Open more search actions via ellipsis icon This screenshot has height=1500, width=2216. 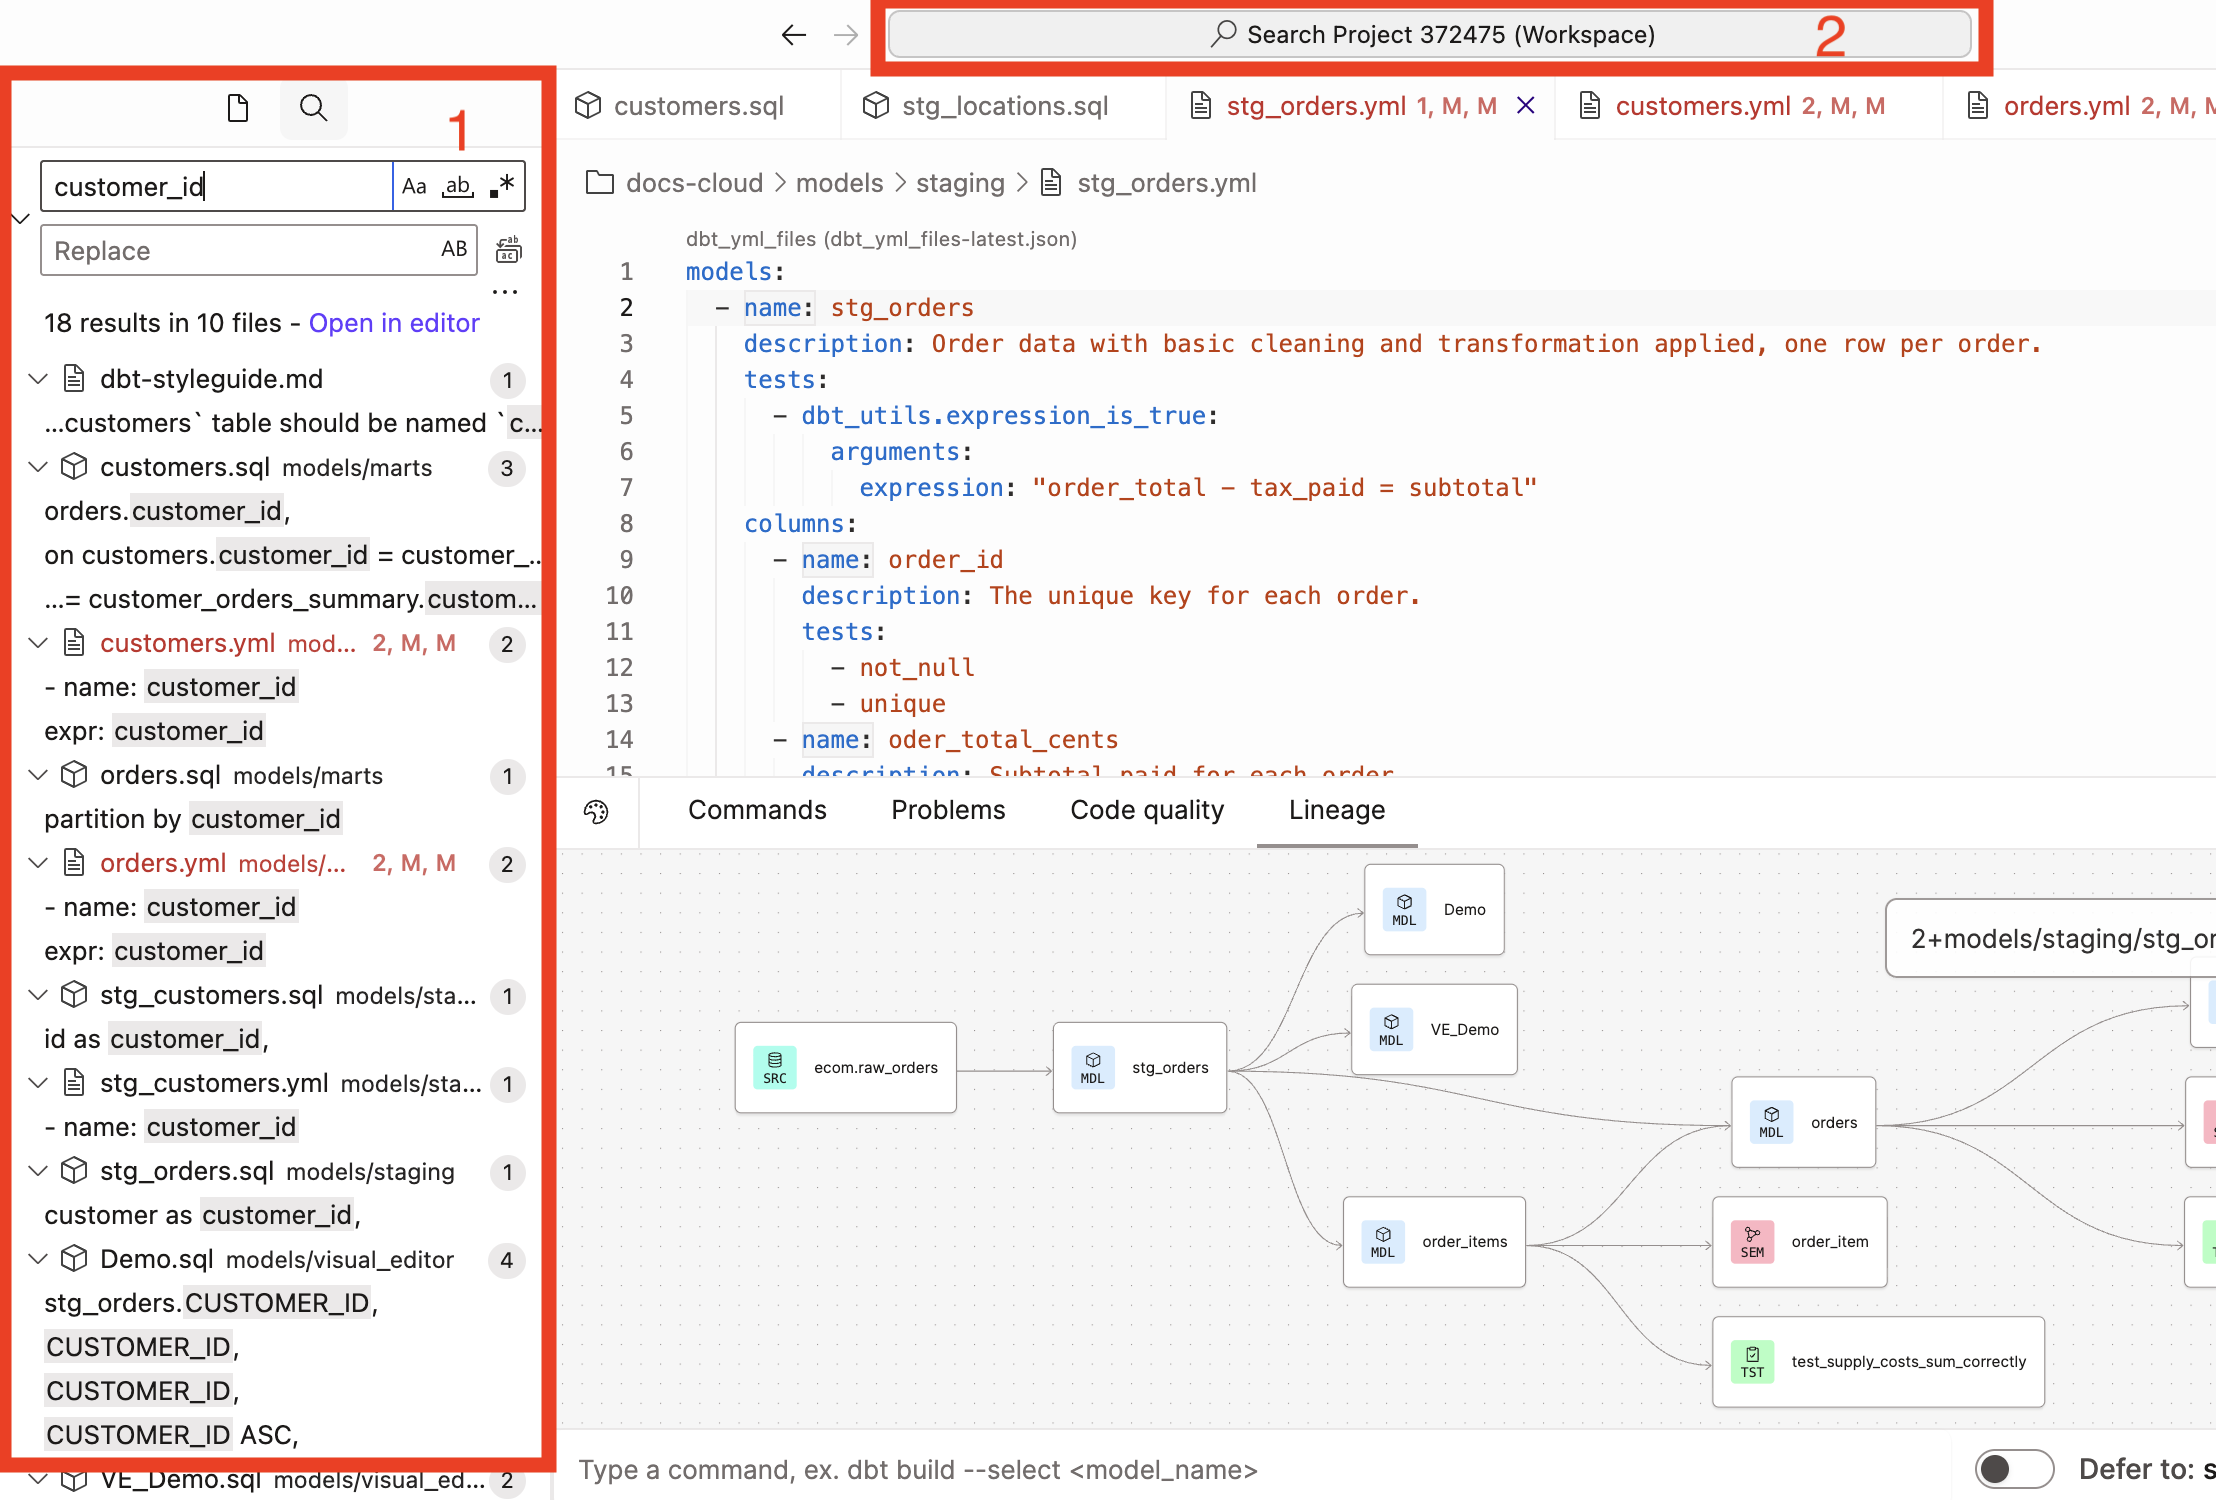coord(505,291)
